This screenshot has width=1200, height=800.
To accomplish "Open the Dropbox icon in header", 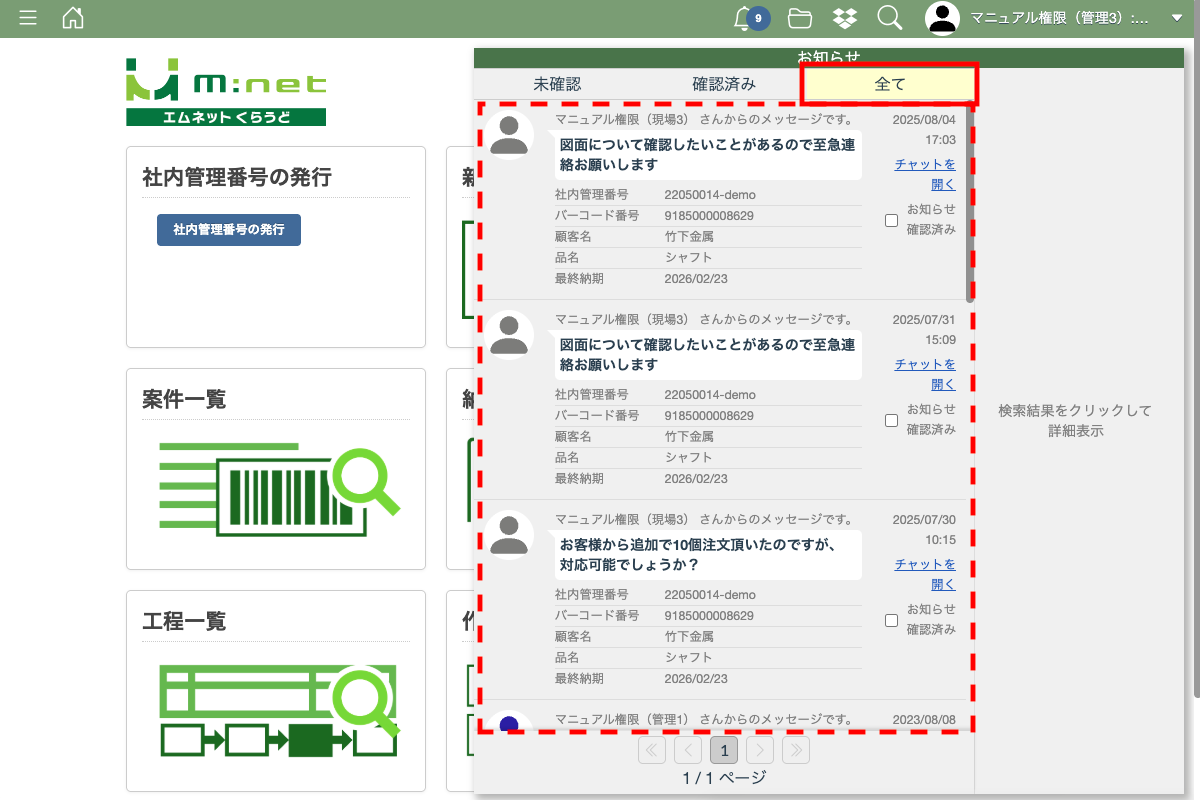I will 844,18.
